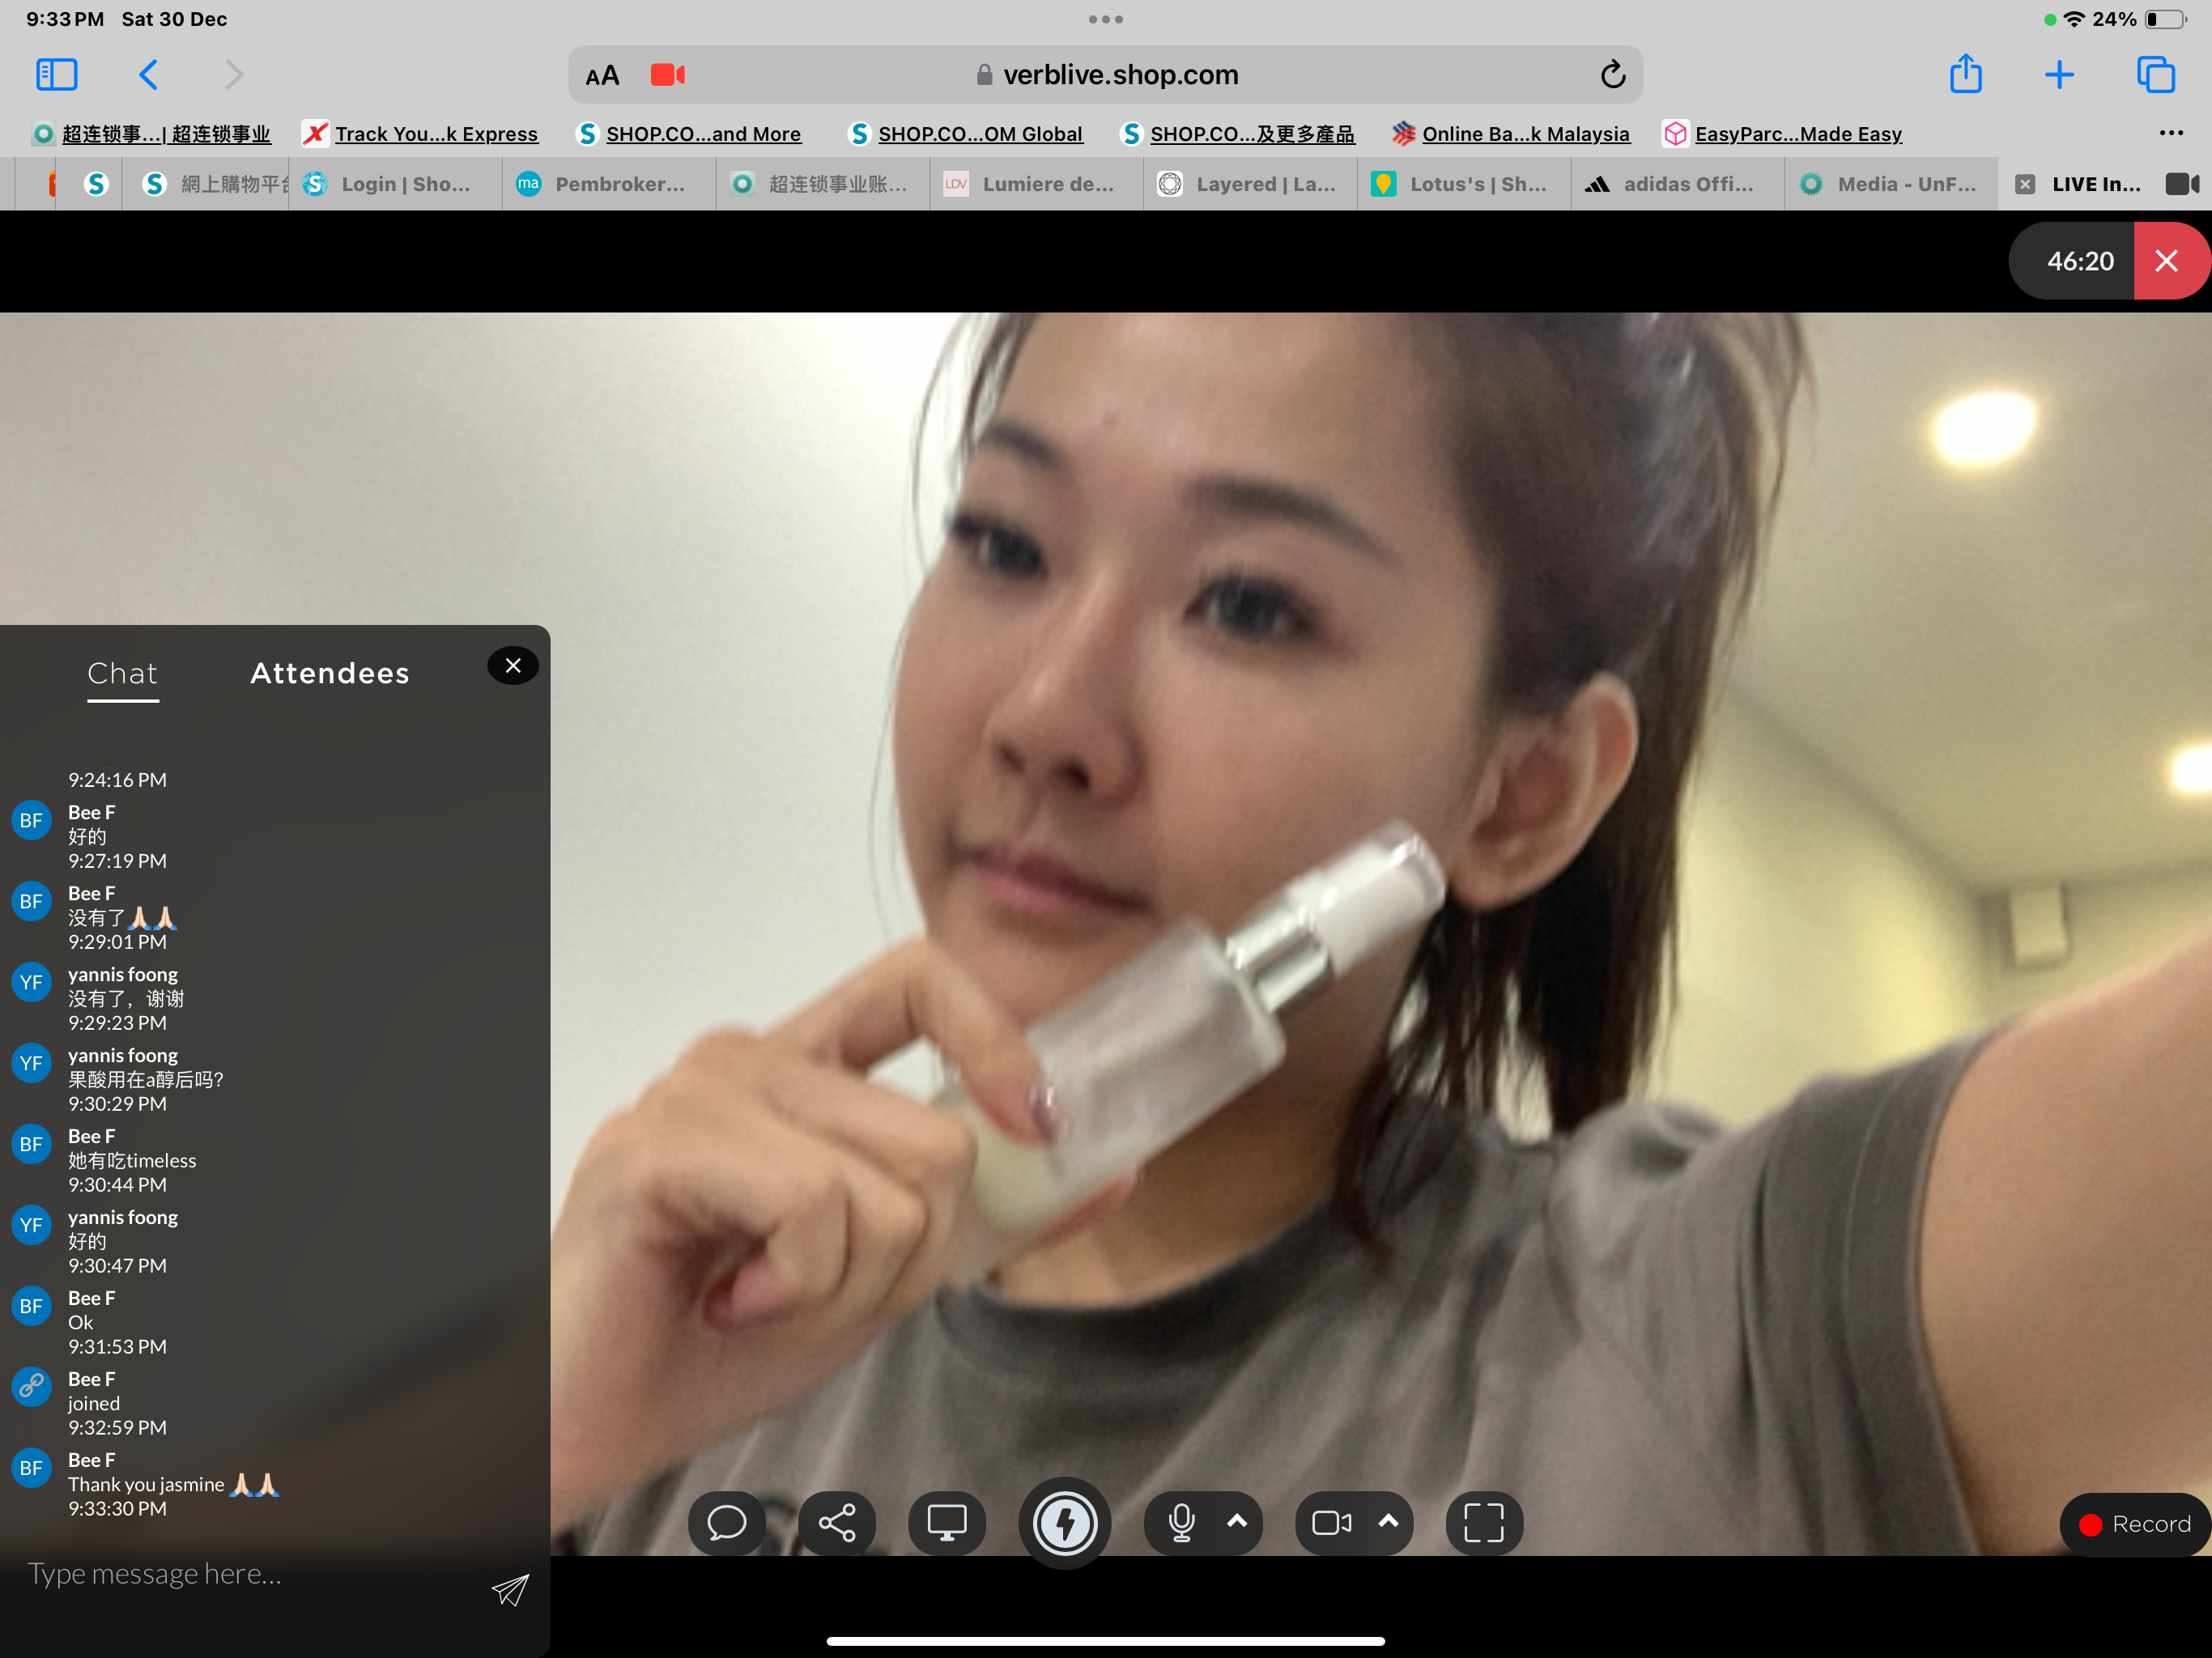Click timestamp 9:30:29 PM
Image resolution: width=2212 pixels, height=1658 pixels.
tap(117, 1104)
